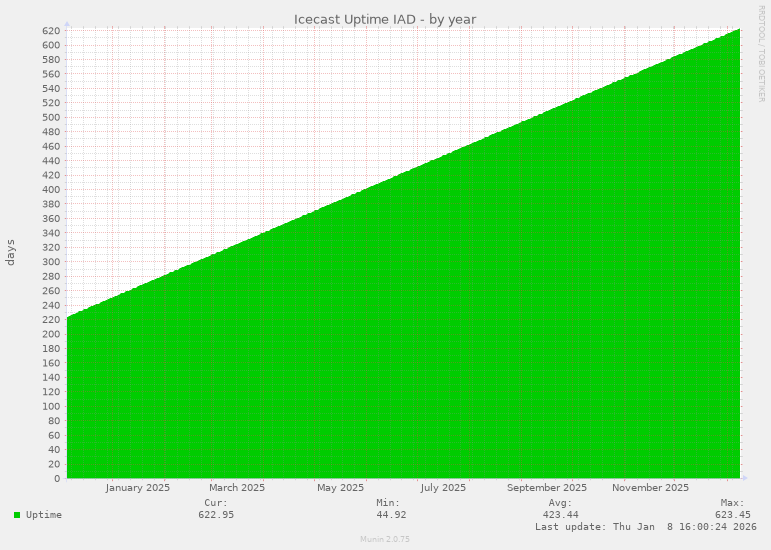Click the 300 y-axis tick label

52,261
